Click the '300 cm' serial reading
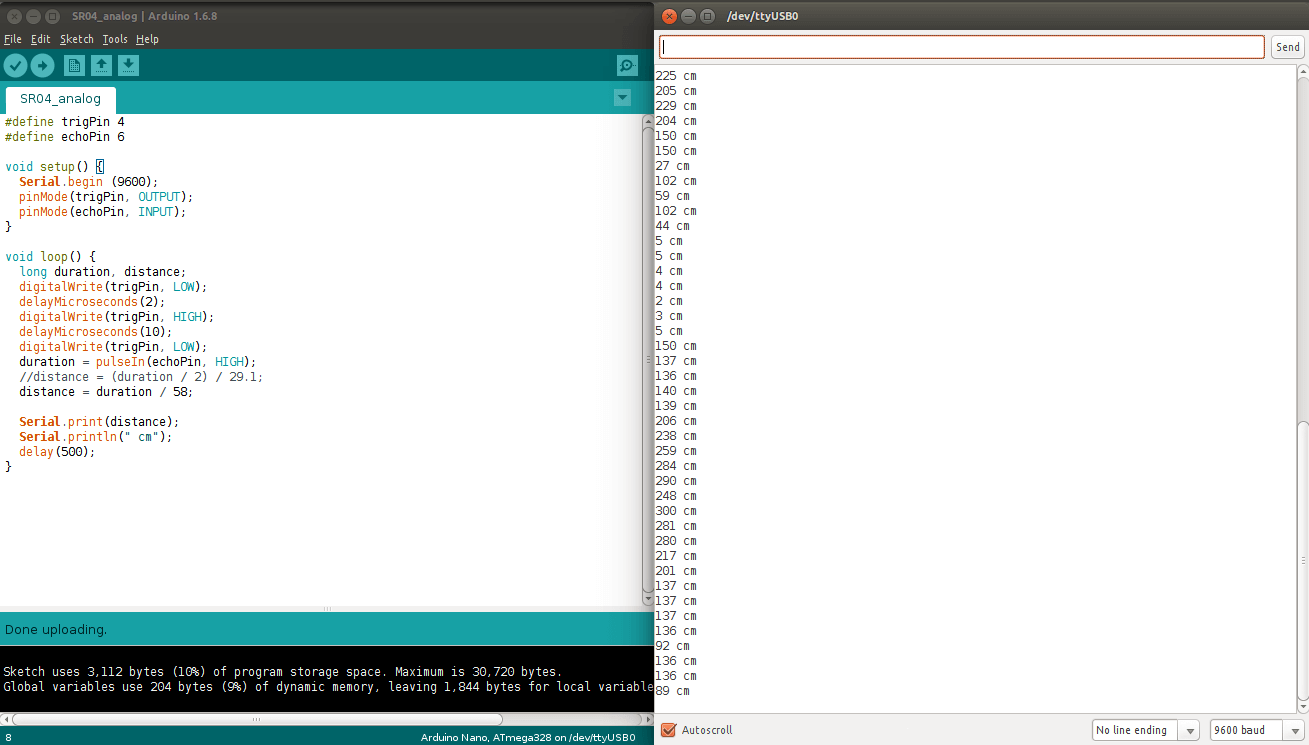 [x=676, y=511]
